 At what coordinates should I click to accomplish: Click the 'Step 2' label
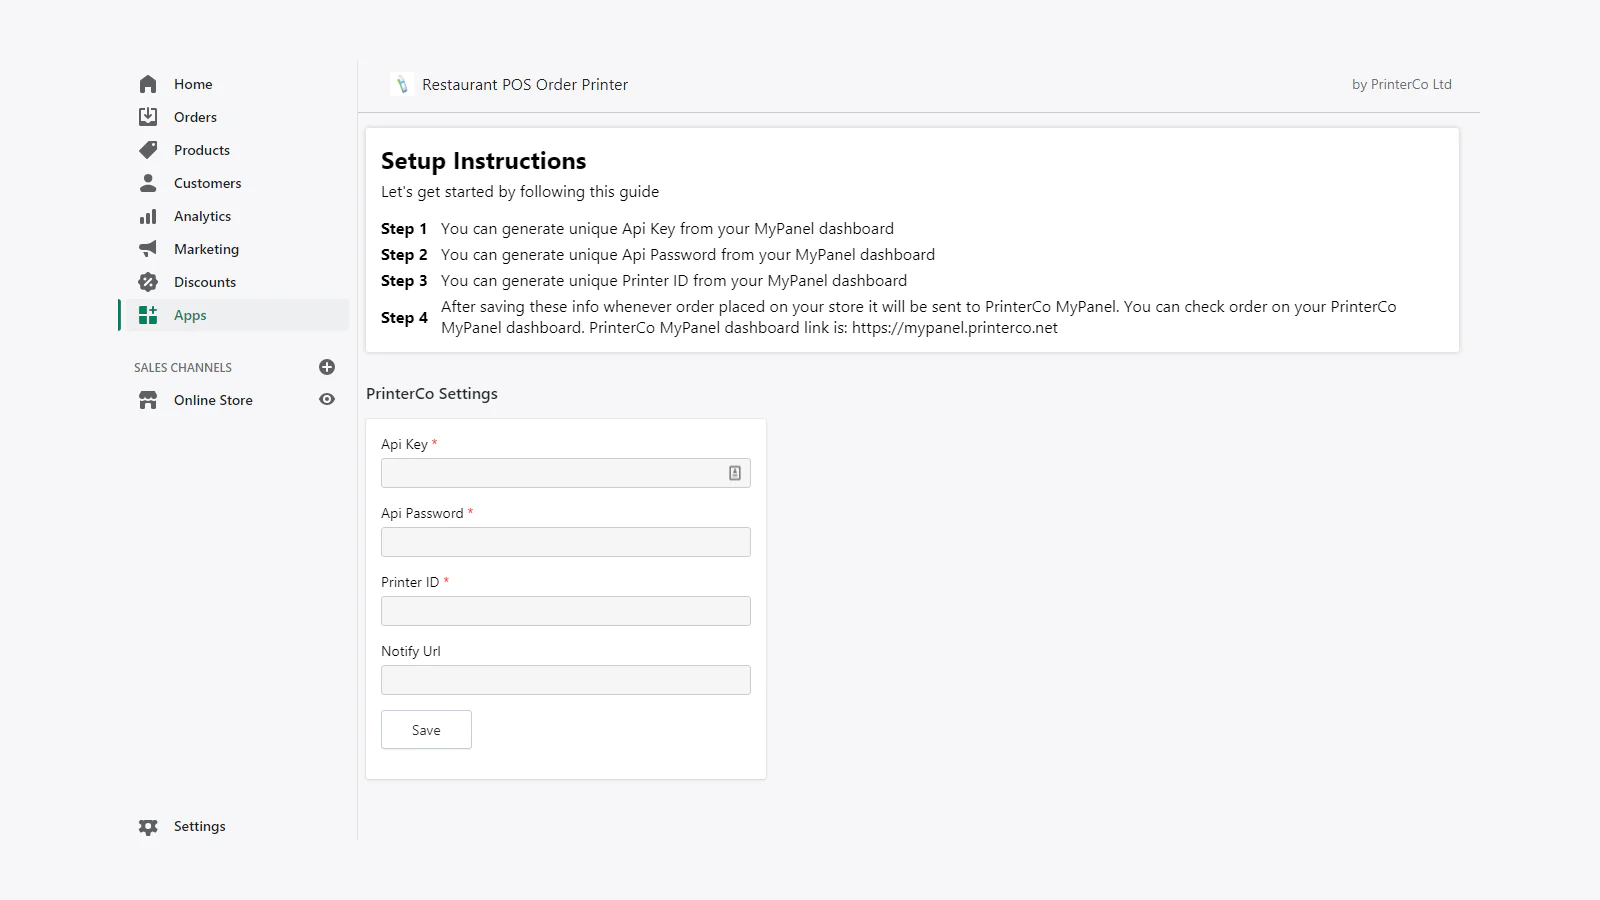[404, 255]
